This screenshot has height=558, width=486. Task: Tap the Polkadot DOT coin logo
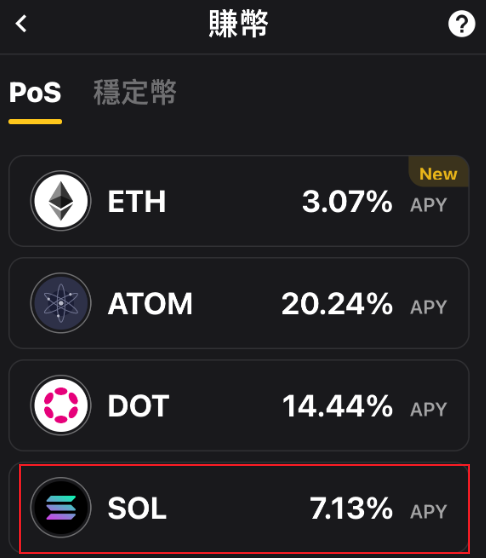61,405
